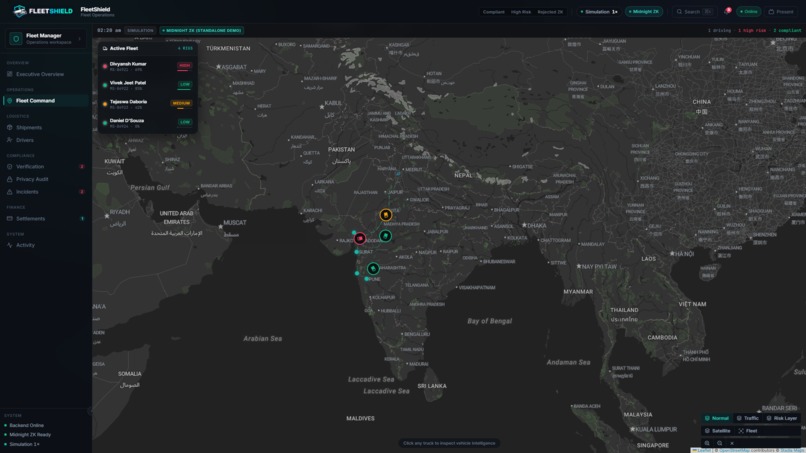Open Privacy Audit page
Screen dimensions: 806x453
click(45, 179)
